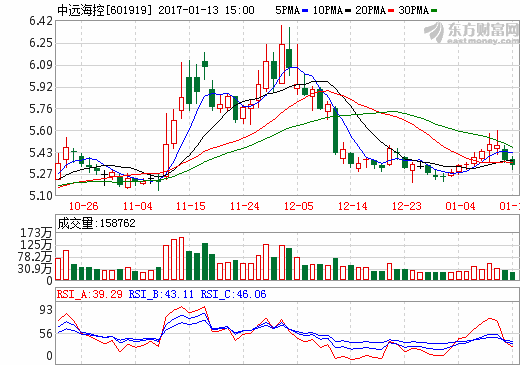Screen dimensions: 520x365
Task: Click the RSI_A:39.29 indicator label
Action: [x=90, y=294]
